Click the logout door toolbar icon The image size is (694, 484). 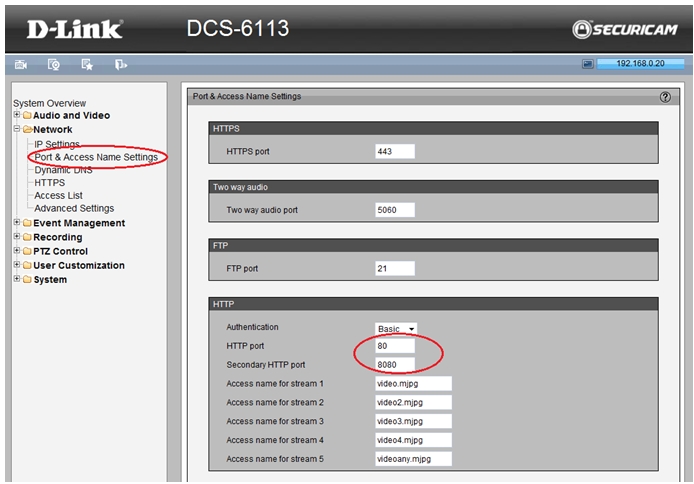point(120,64)
